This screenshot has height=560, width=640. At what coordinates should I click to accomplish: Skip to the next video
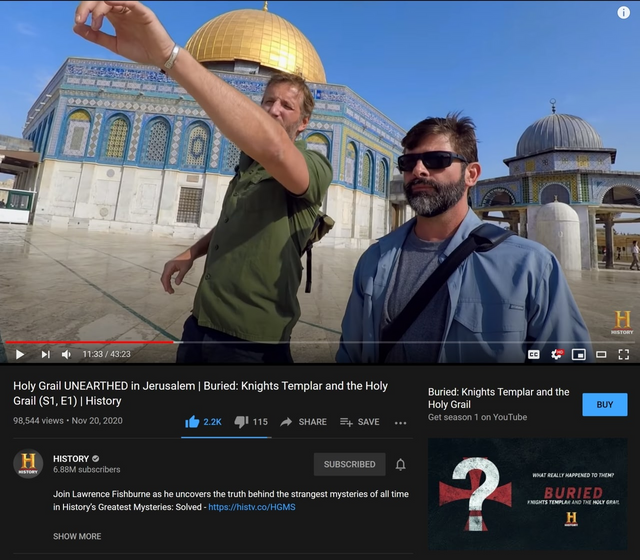(x=46, y=354)
